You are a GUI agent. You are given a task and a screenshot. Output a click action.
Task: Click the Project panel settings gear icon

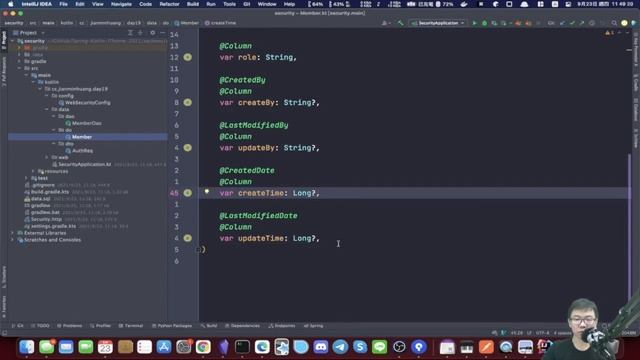coord(152,33)
